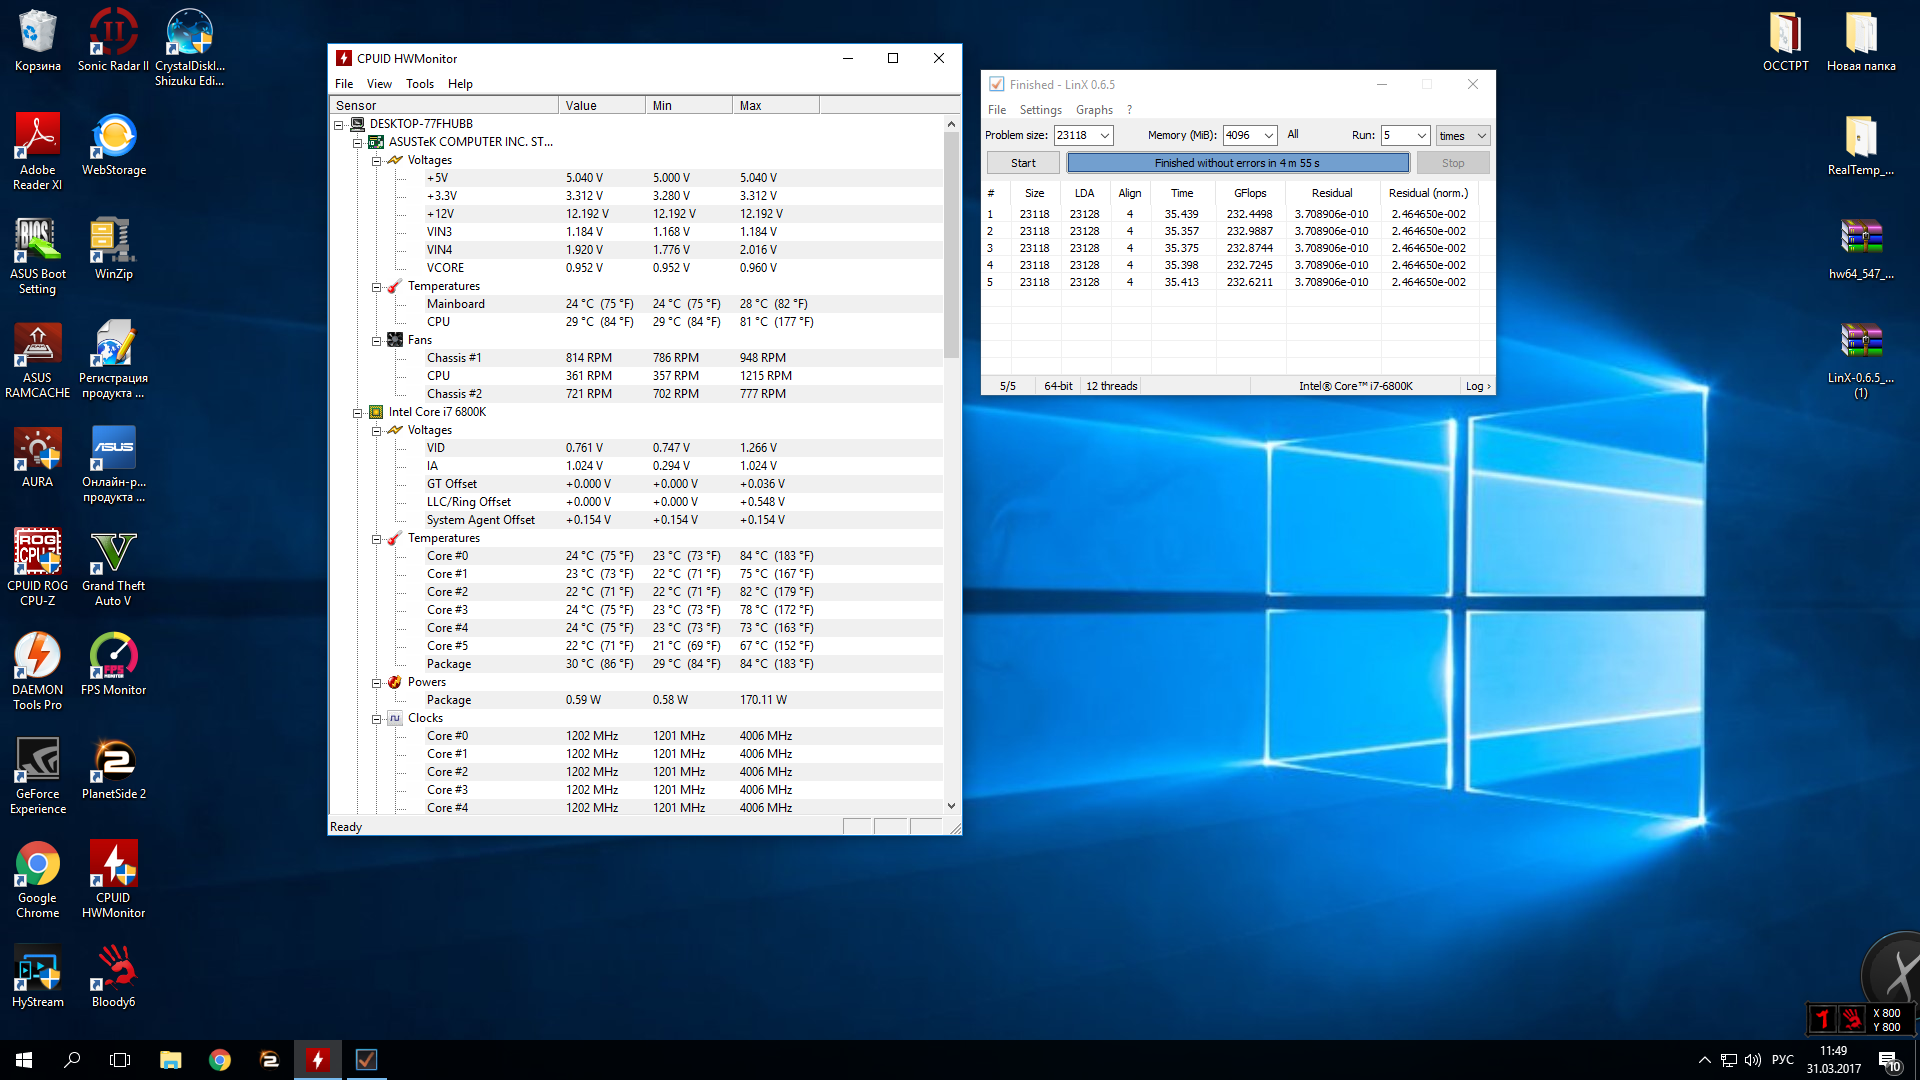Open the OCCTPT folder icon
This screenshot has height=1080, width=1920.
click(x=1785, y=35)
